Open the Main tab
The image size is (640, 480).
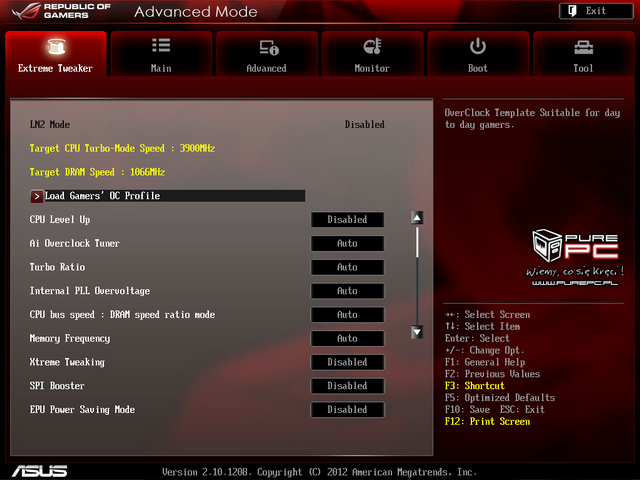[161, 54]
